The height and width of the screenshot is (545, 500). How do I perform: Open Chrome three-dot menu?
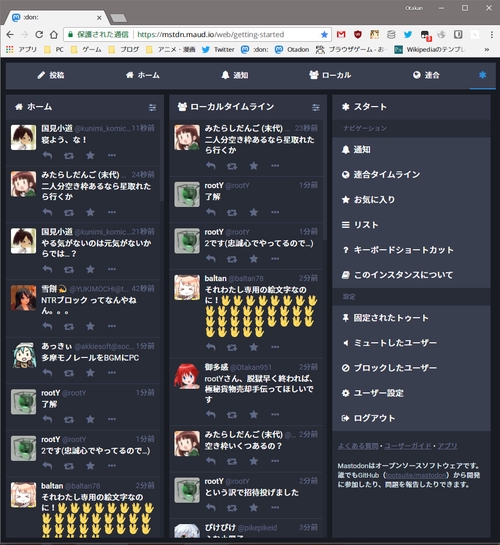(x=492, y=34)
